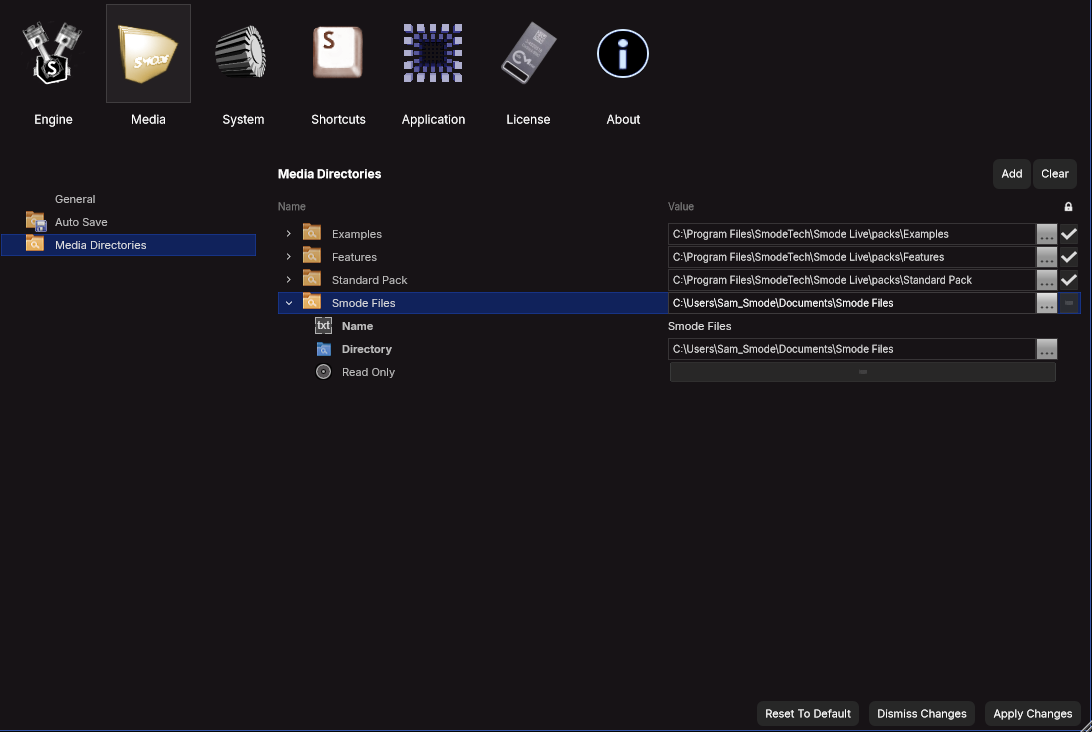
Task: Open the Engine preferences icon
Action: [53, 54]
